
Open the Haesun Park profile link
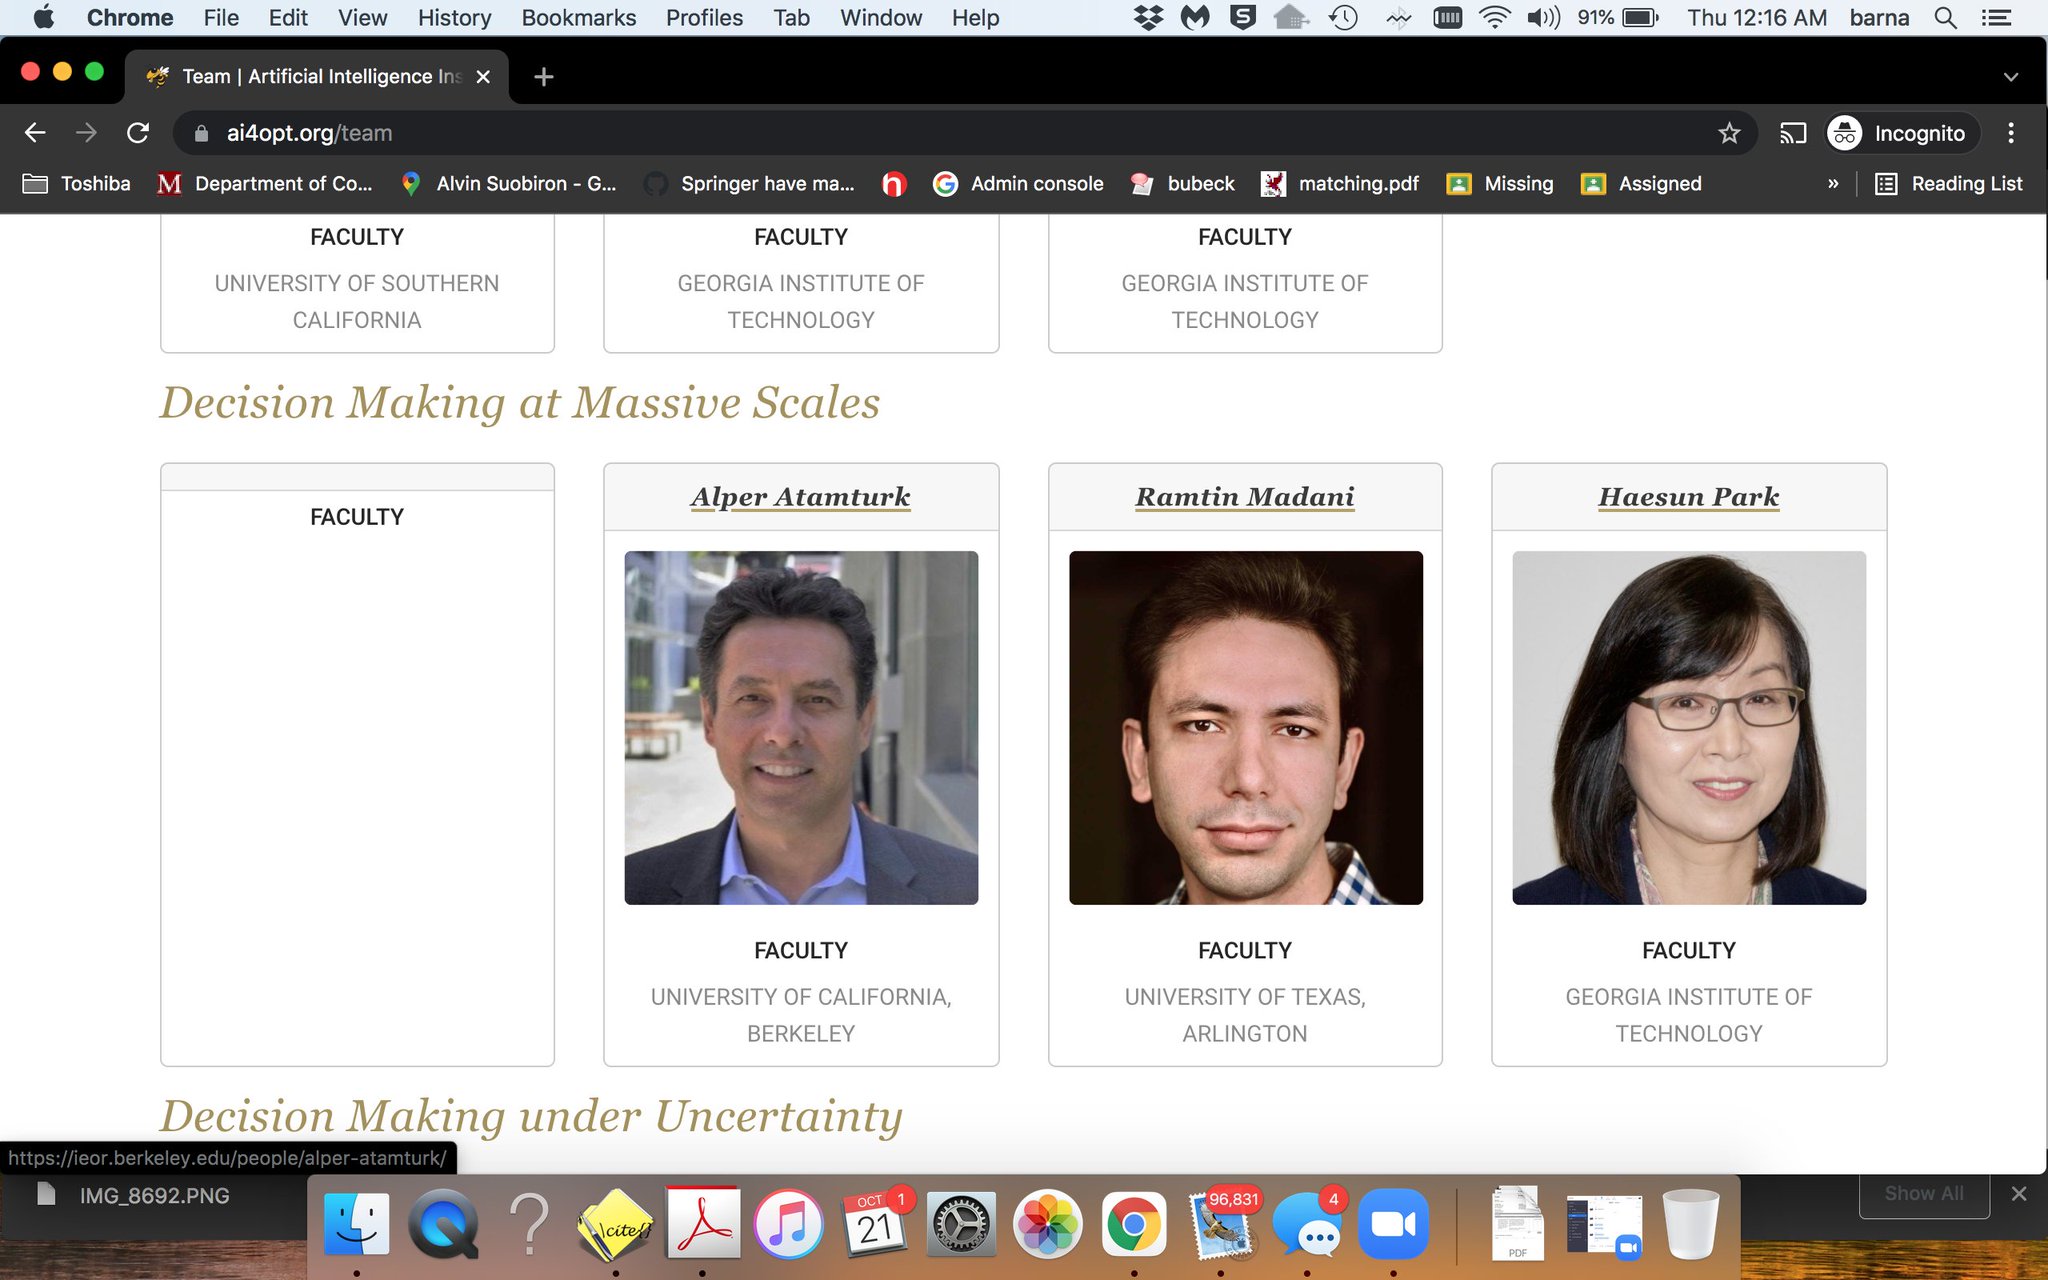[x=1688, y=497]
